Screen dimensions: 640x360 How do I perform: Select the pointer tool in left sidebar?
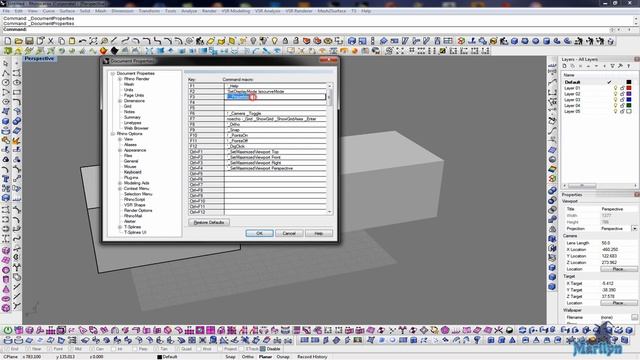pyautogui.click(x=6, y=63)
